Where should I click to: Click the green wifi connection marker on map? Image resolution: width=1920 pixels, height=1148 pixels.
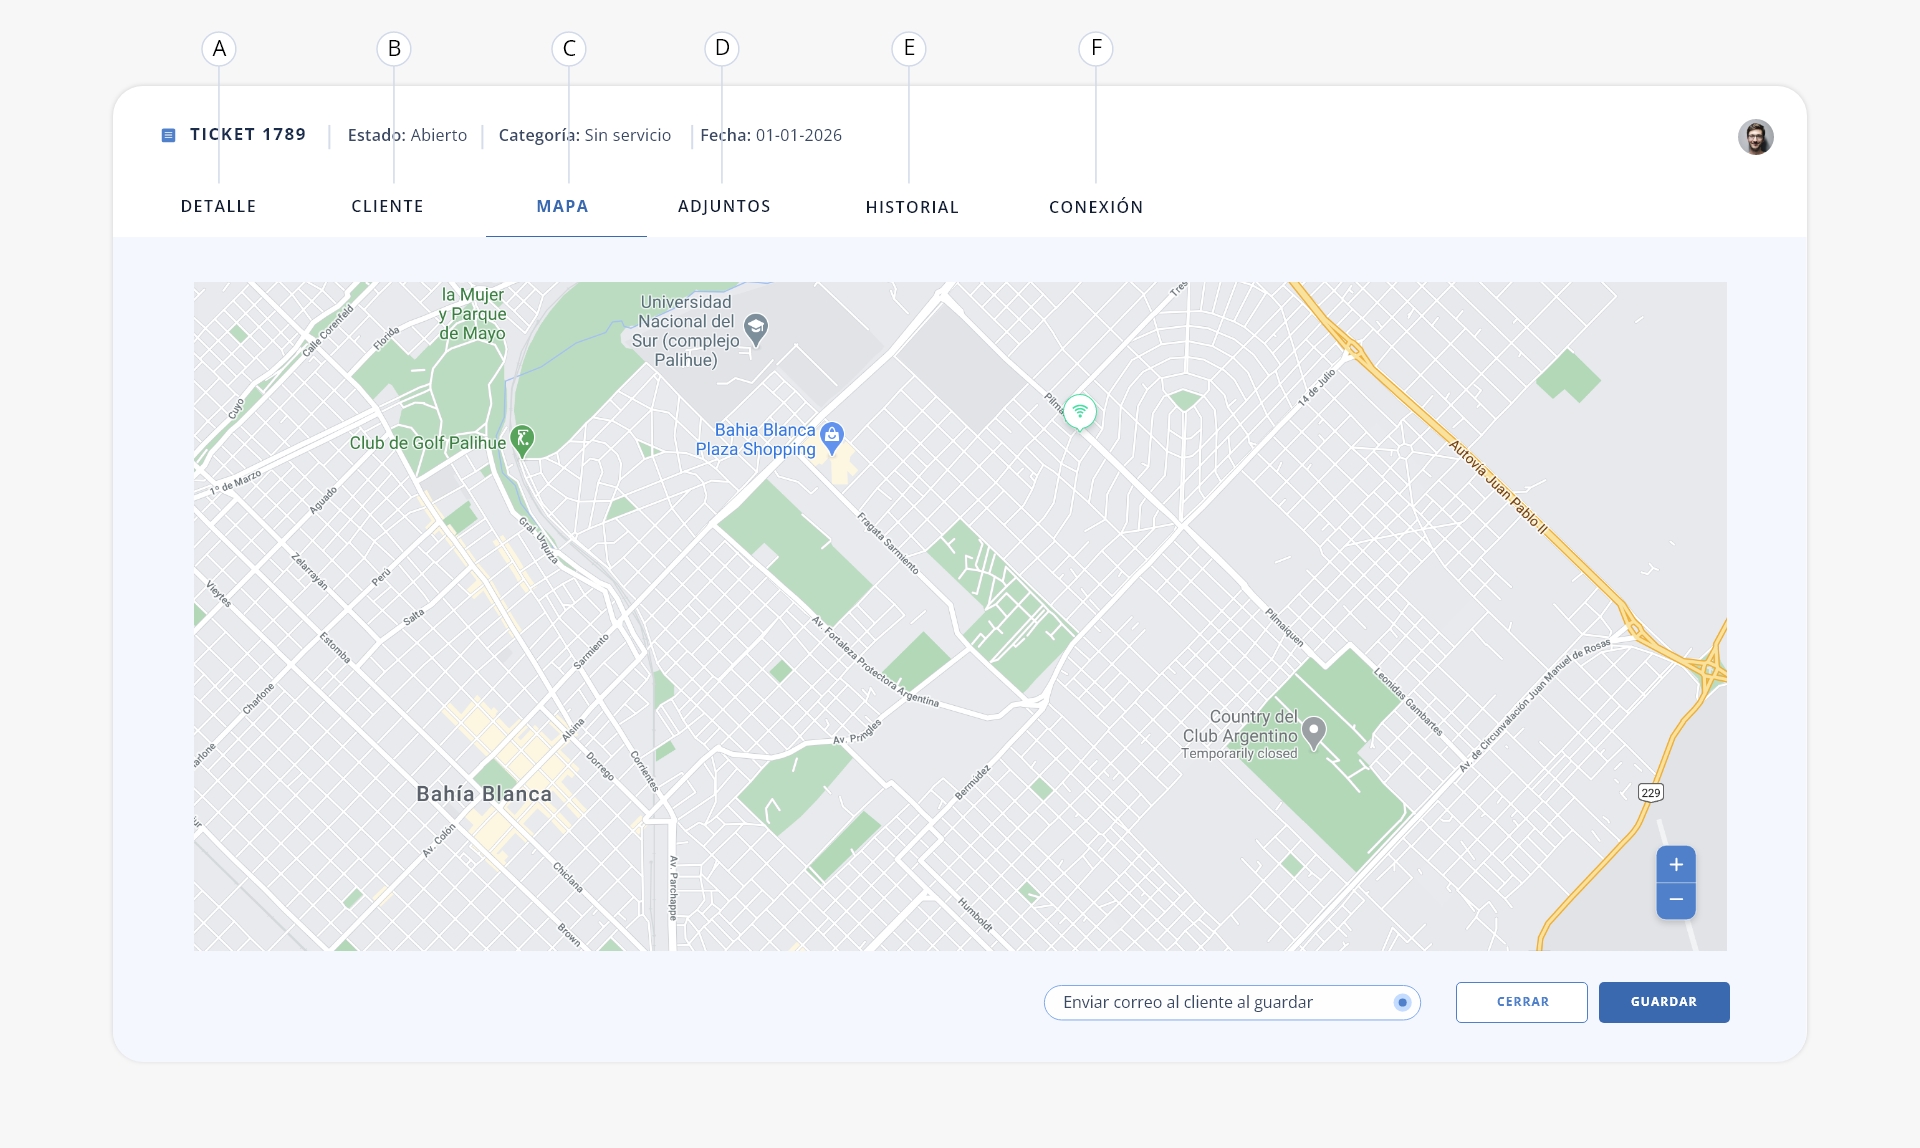click(1080, 411)
